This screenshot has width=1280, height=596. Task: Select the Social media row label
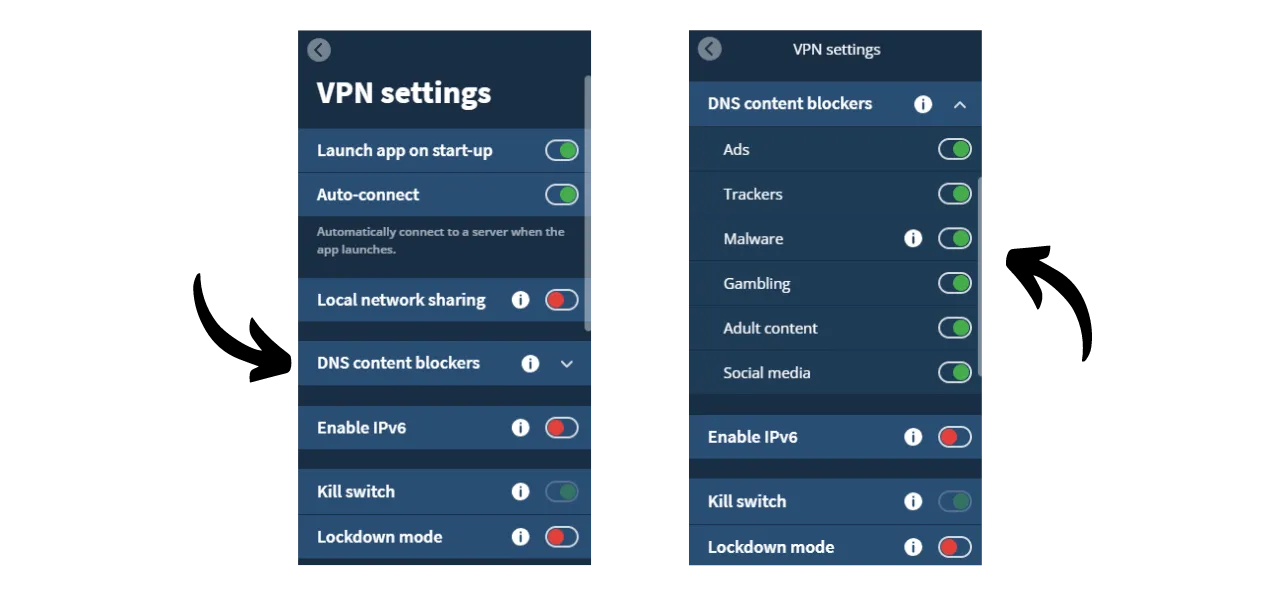click(766, 373)
